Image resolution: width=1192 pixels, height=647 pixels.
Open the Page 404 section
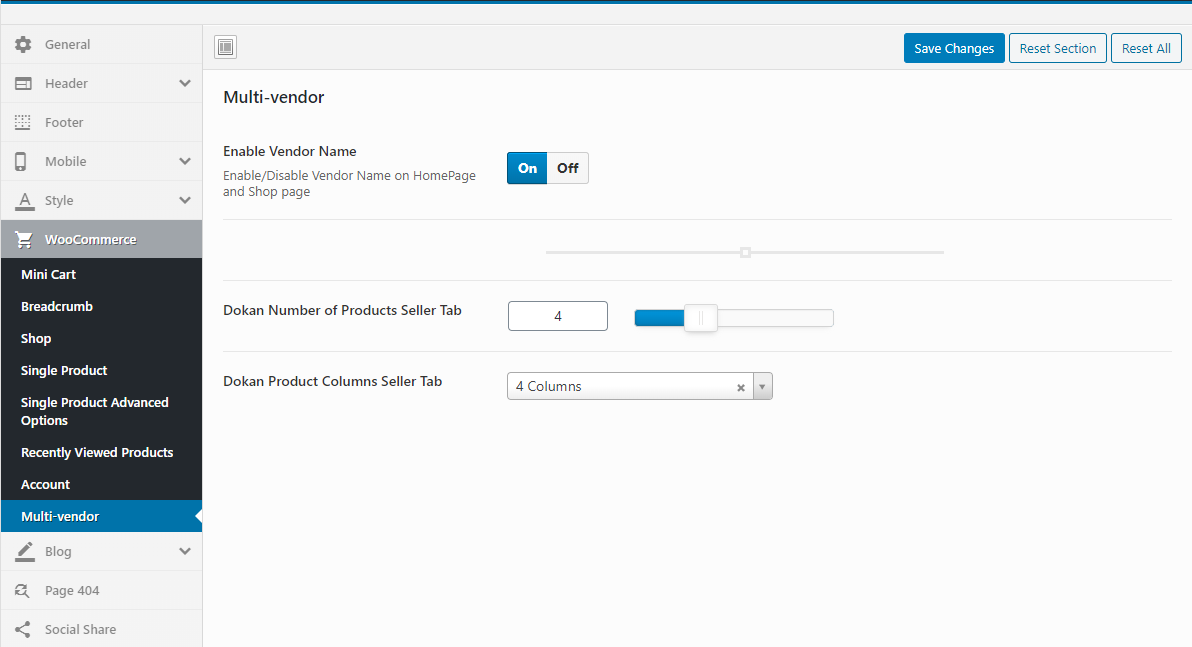[102, 590]
